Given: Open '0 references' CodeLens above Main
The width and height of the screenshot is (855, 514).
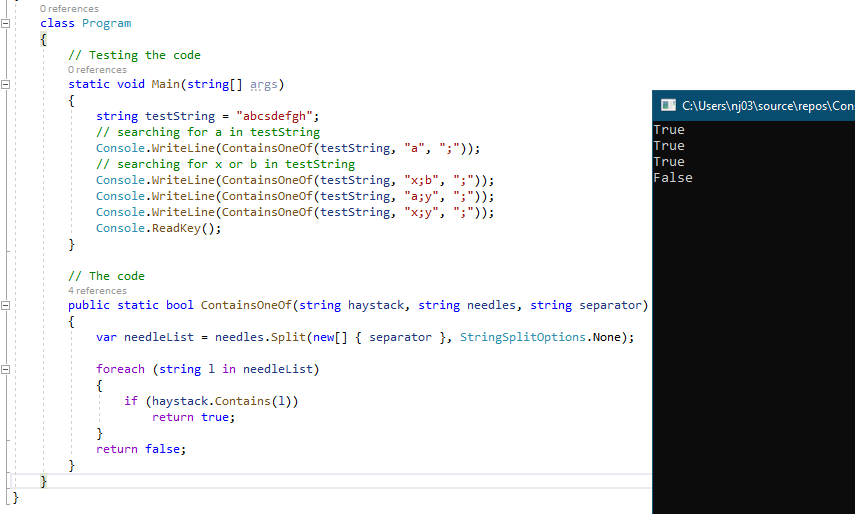Looking at the screenshot, I should [x=97, y=70].
